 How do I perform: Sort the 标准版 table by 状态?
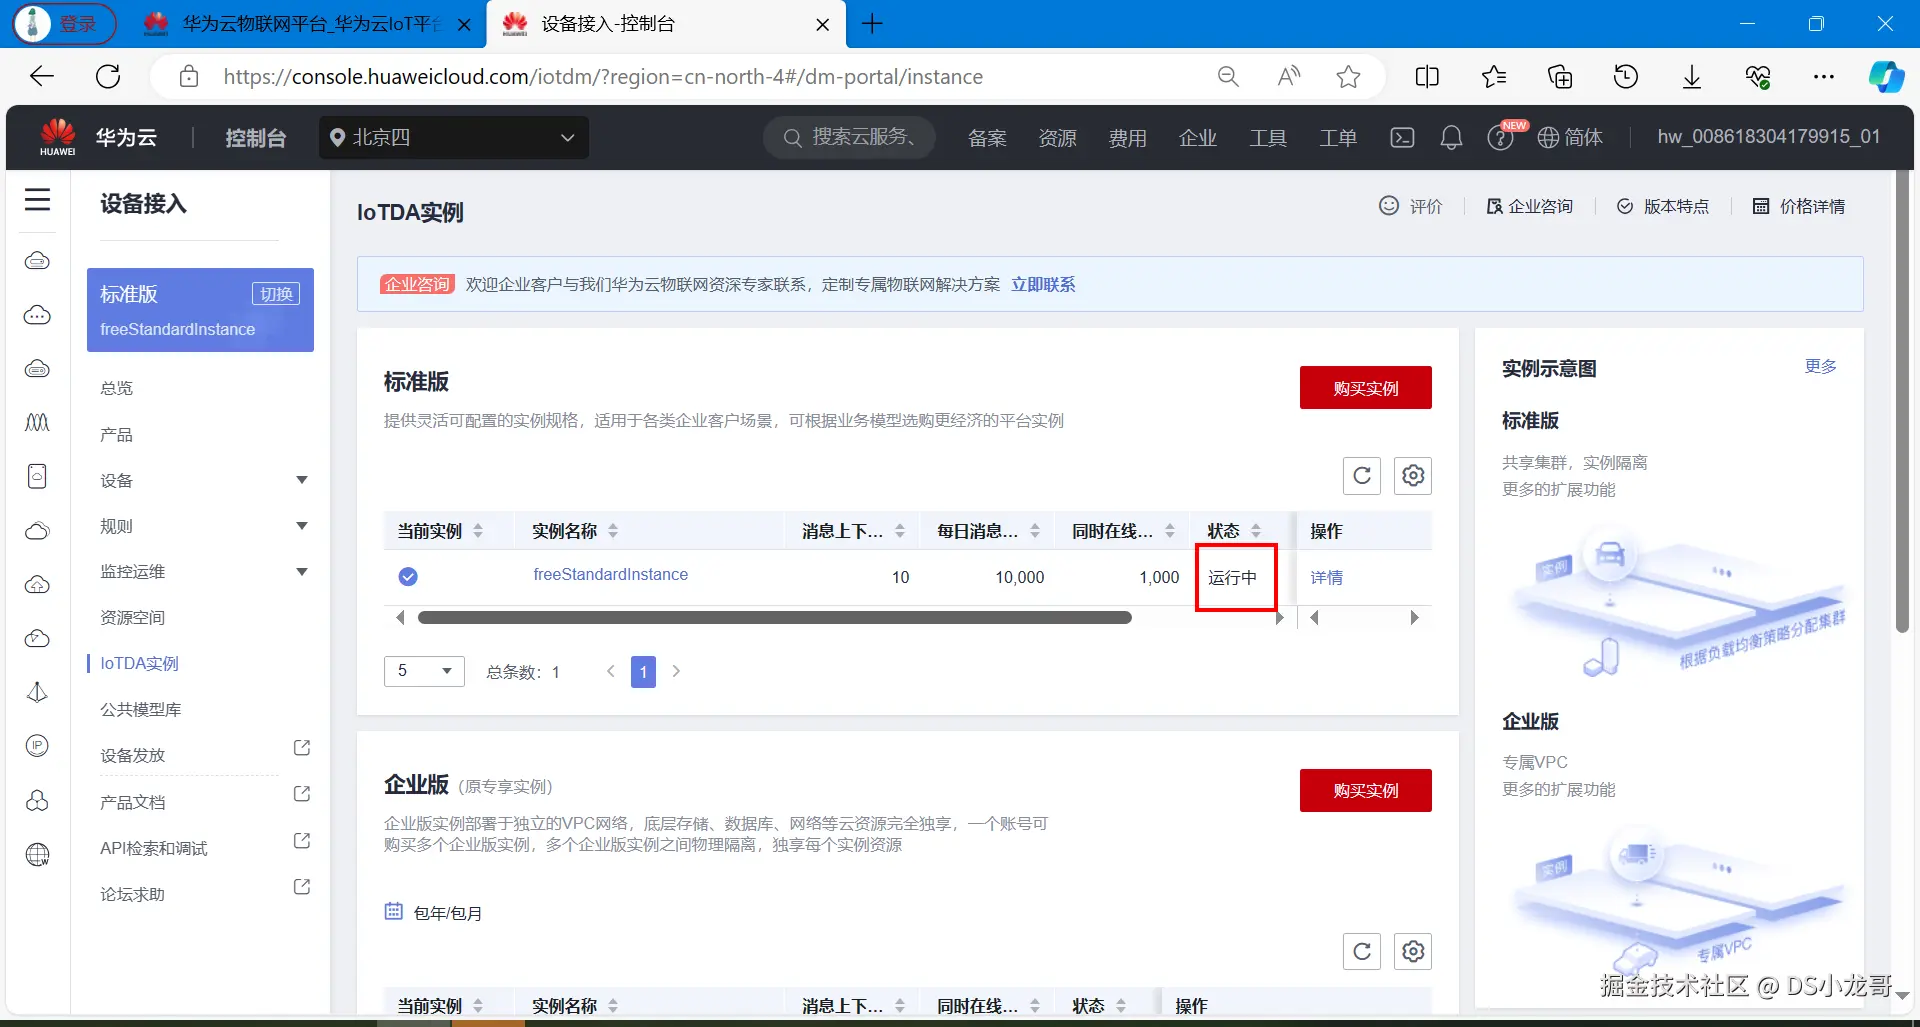pyautogui.click(x=1256, y=531)
